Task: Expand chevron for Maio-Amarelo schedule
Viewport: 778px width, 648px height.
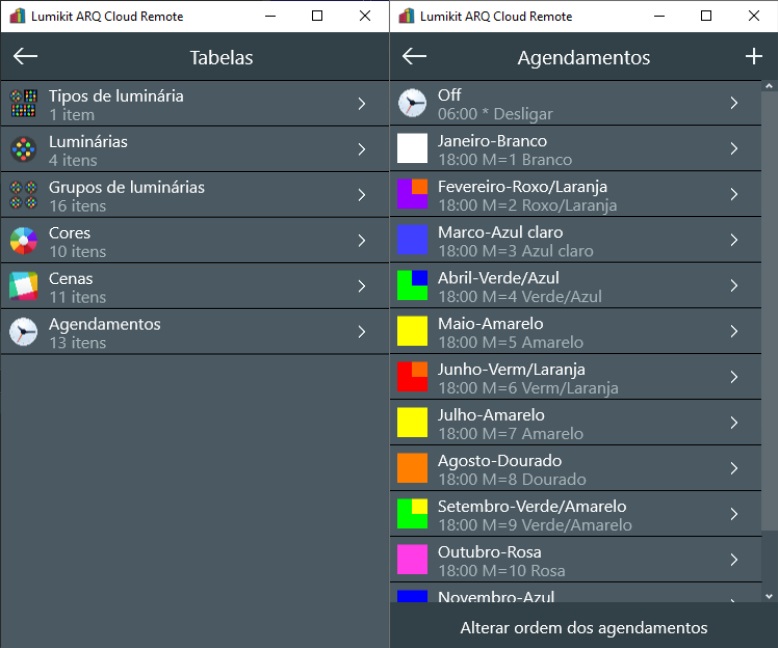Action: click(733, 332)
